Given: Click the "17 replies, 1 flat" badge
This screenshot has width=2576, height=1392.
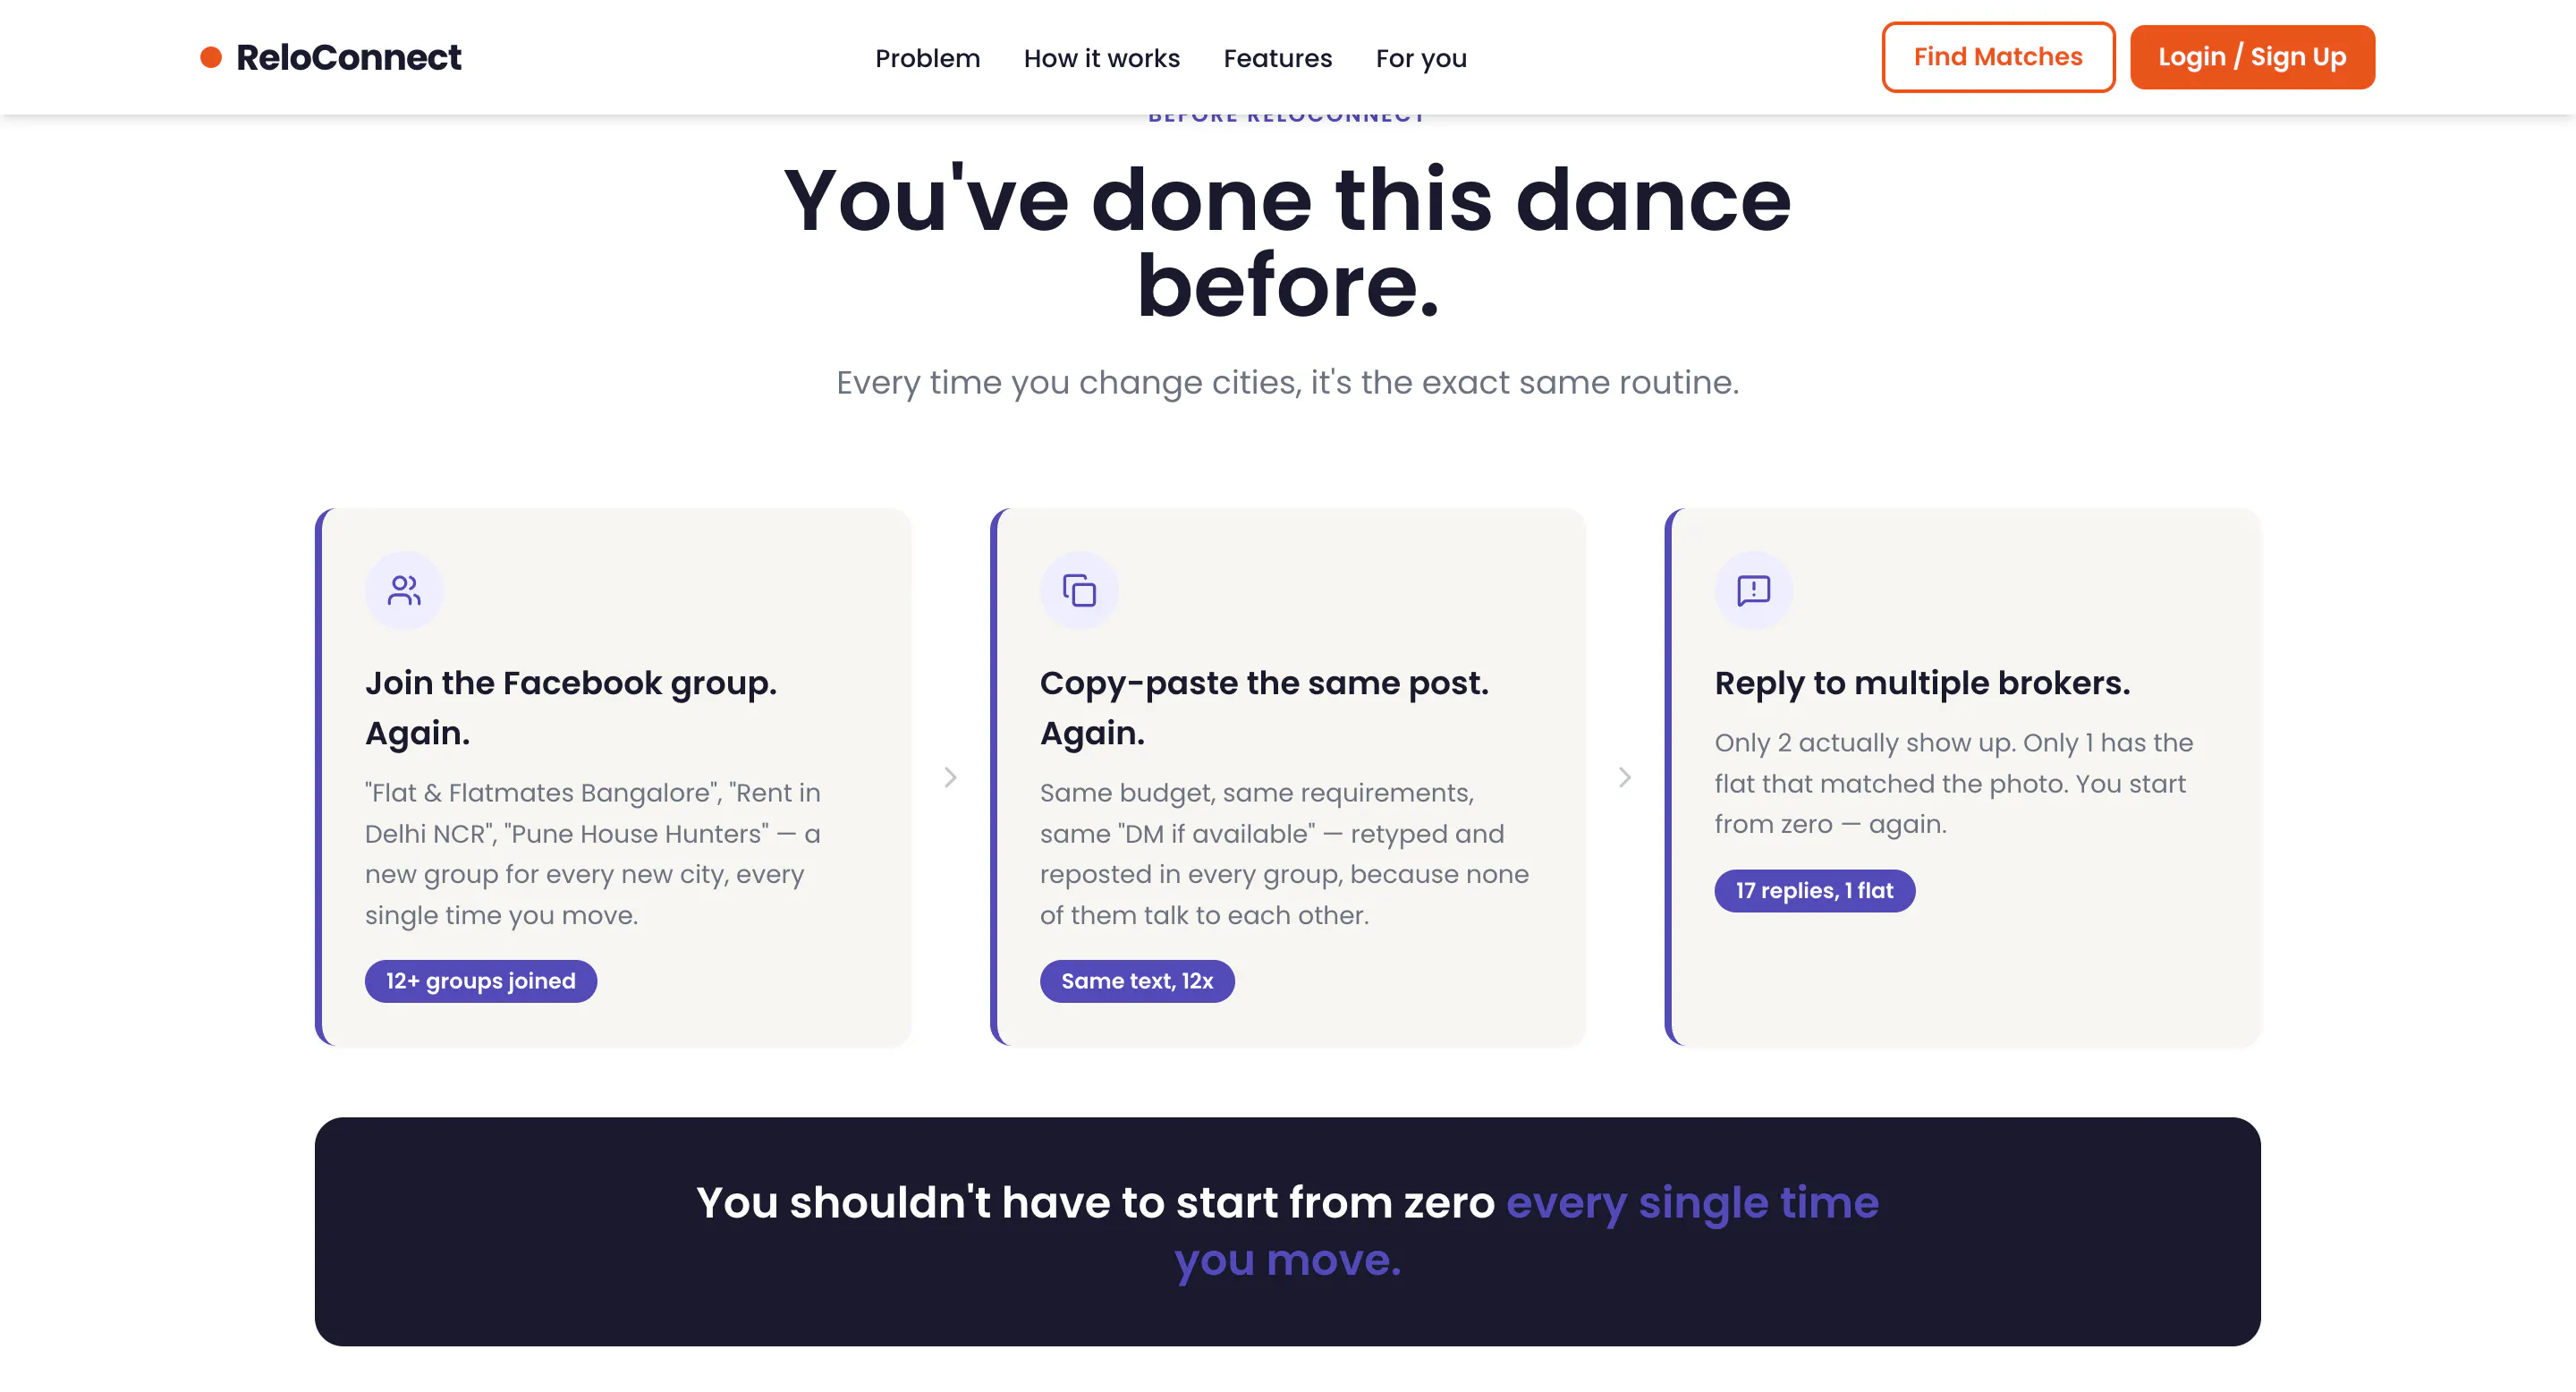Looking at the screenshot, I should pos(1814,891).
